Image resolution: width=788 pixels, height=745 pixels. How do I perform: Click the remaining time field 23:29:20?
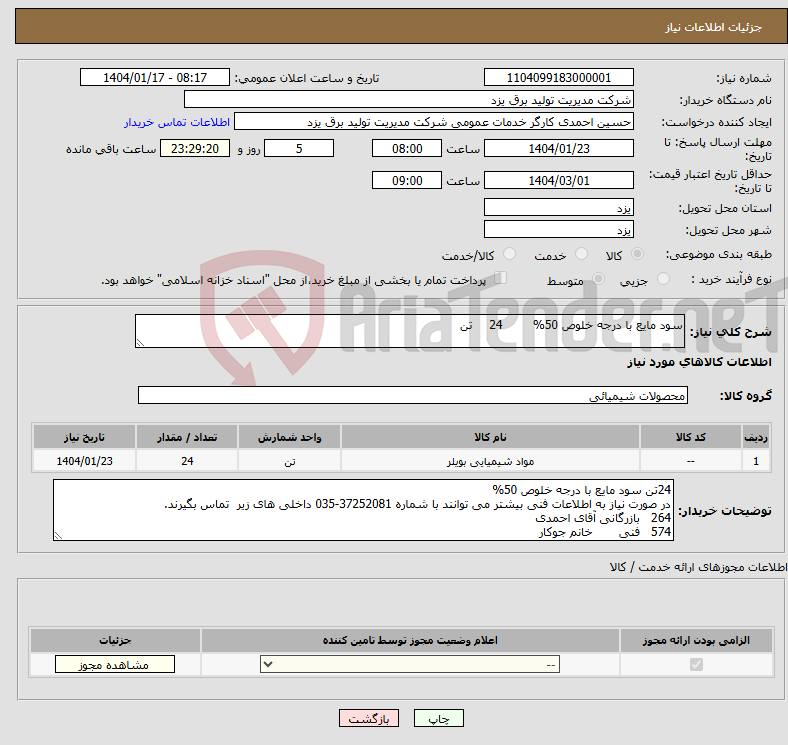point(195,148)
